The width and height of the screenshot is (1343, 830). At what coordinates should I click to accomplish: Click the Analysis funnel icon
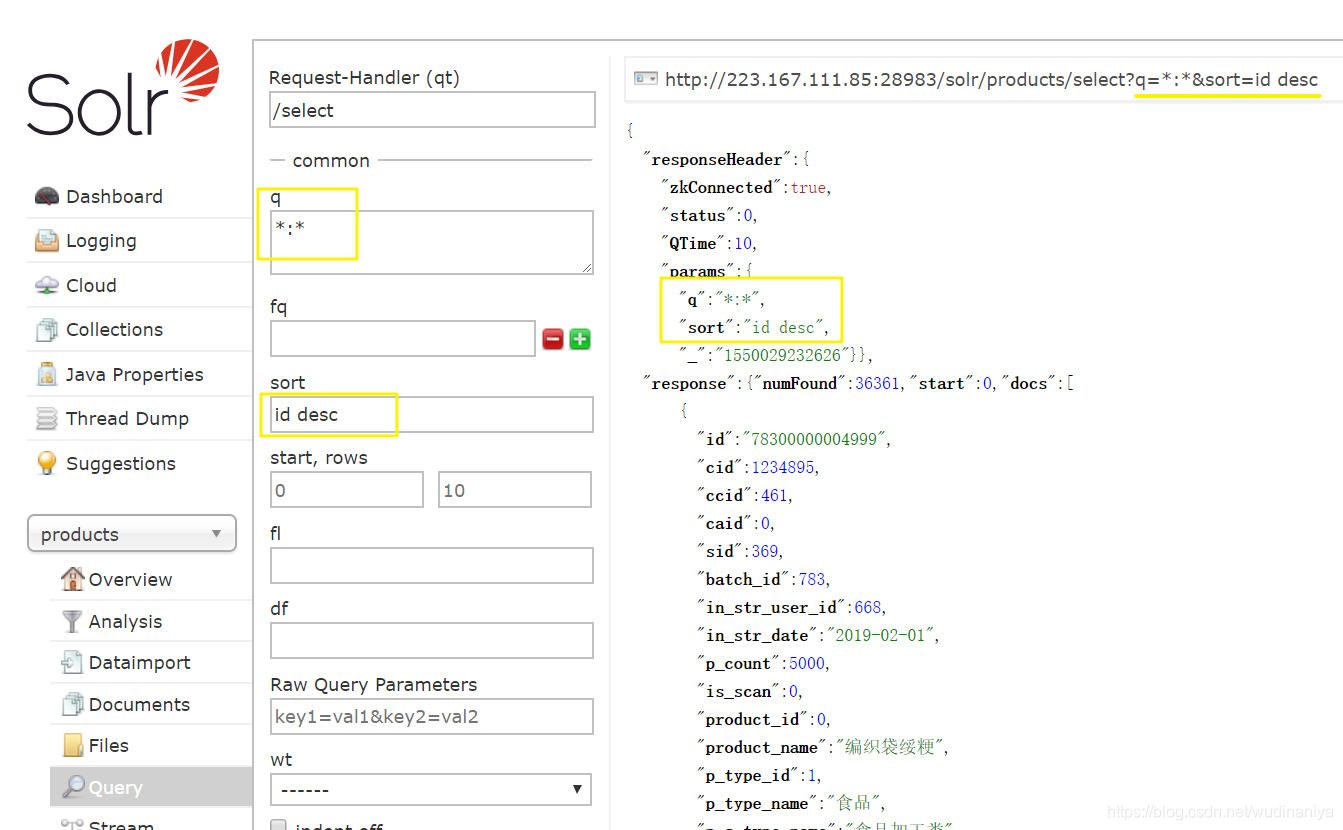coord(73,621)
